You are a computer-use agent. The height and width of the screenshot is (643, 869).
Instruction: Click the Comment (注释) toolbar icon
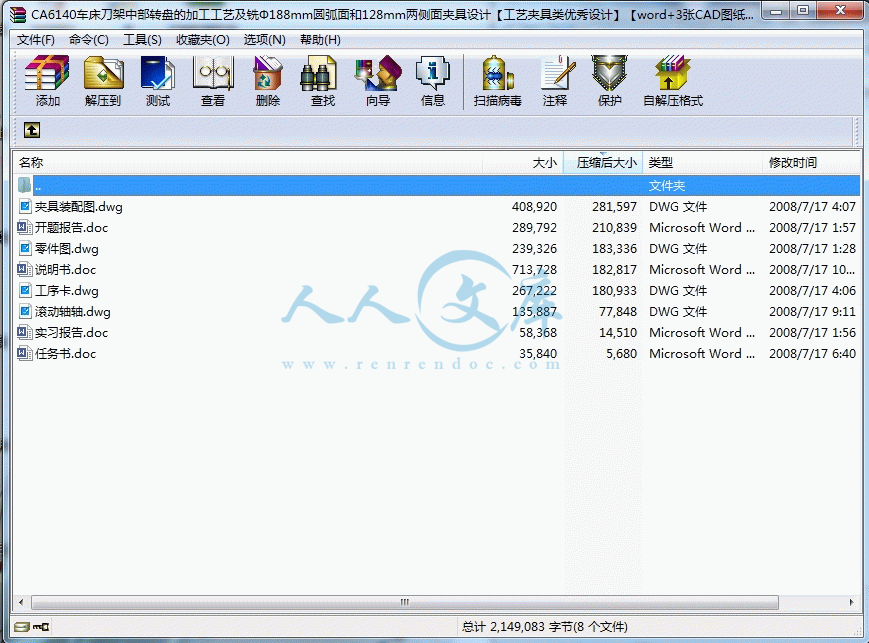click(x=556, y=74)
